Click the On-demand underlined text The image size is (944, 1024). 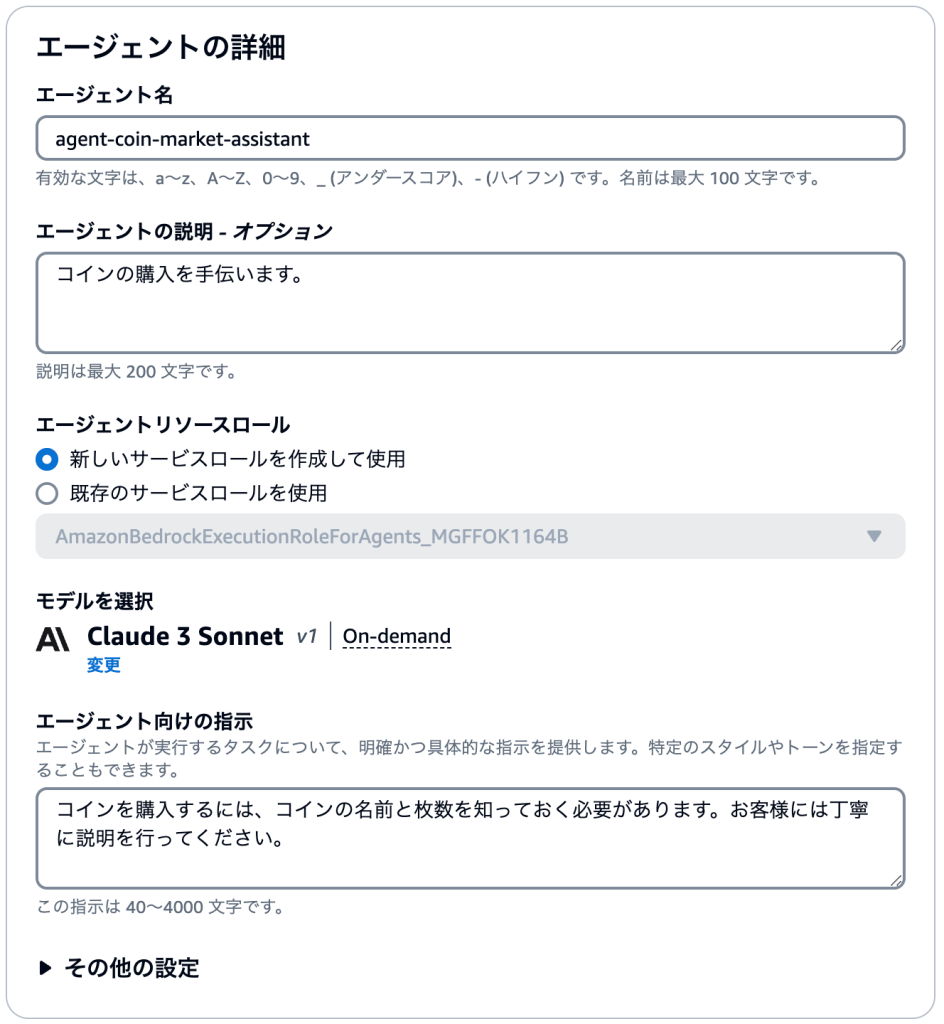(x=397, y=636)
